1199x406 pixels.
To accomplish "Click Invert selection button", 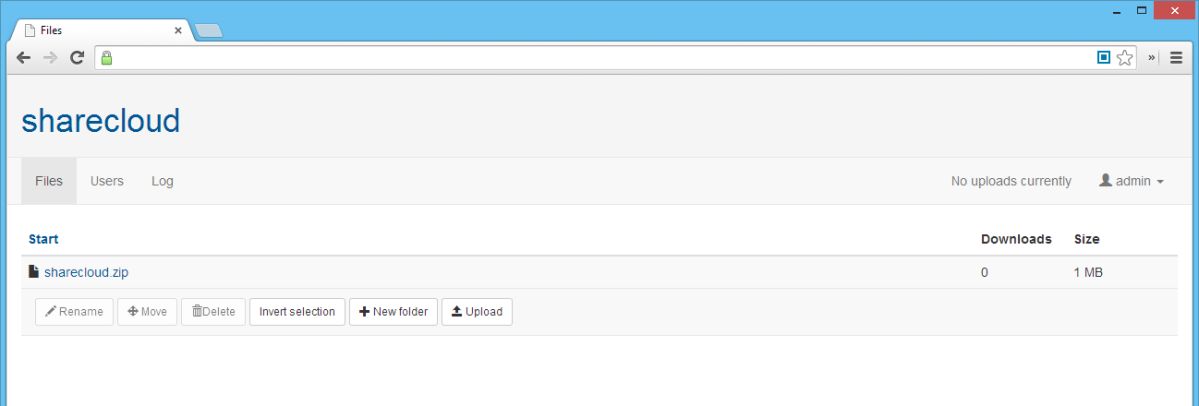I will (x=297, y=312).
